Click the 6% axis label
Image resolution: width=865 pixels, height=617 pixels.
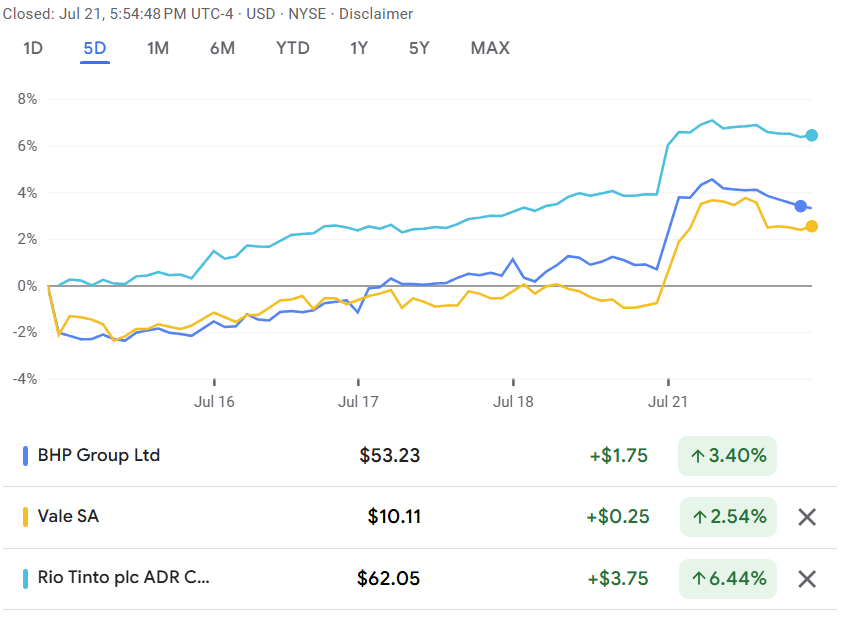pos(27,146)
